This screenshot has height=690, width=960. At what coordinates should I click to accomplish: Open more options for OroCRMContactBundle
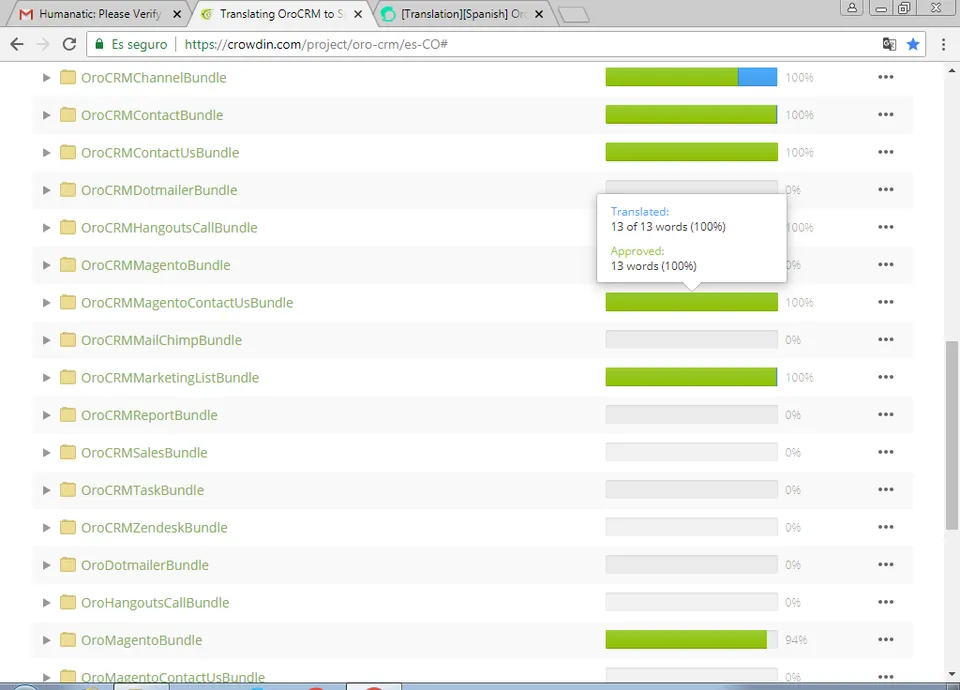[x=885, y=114]
